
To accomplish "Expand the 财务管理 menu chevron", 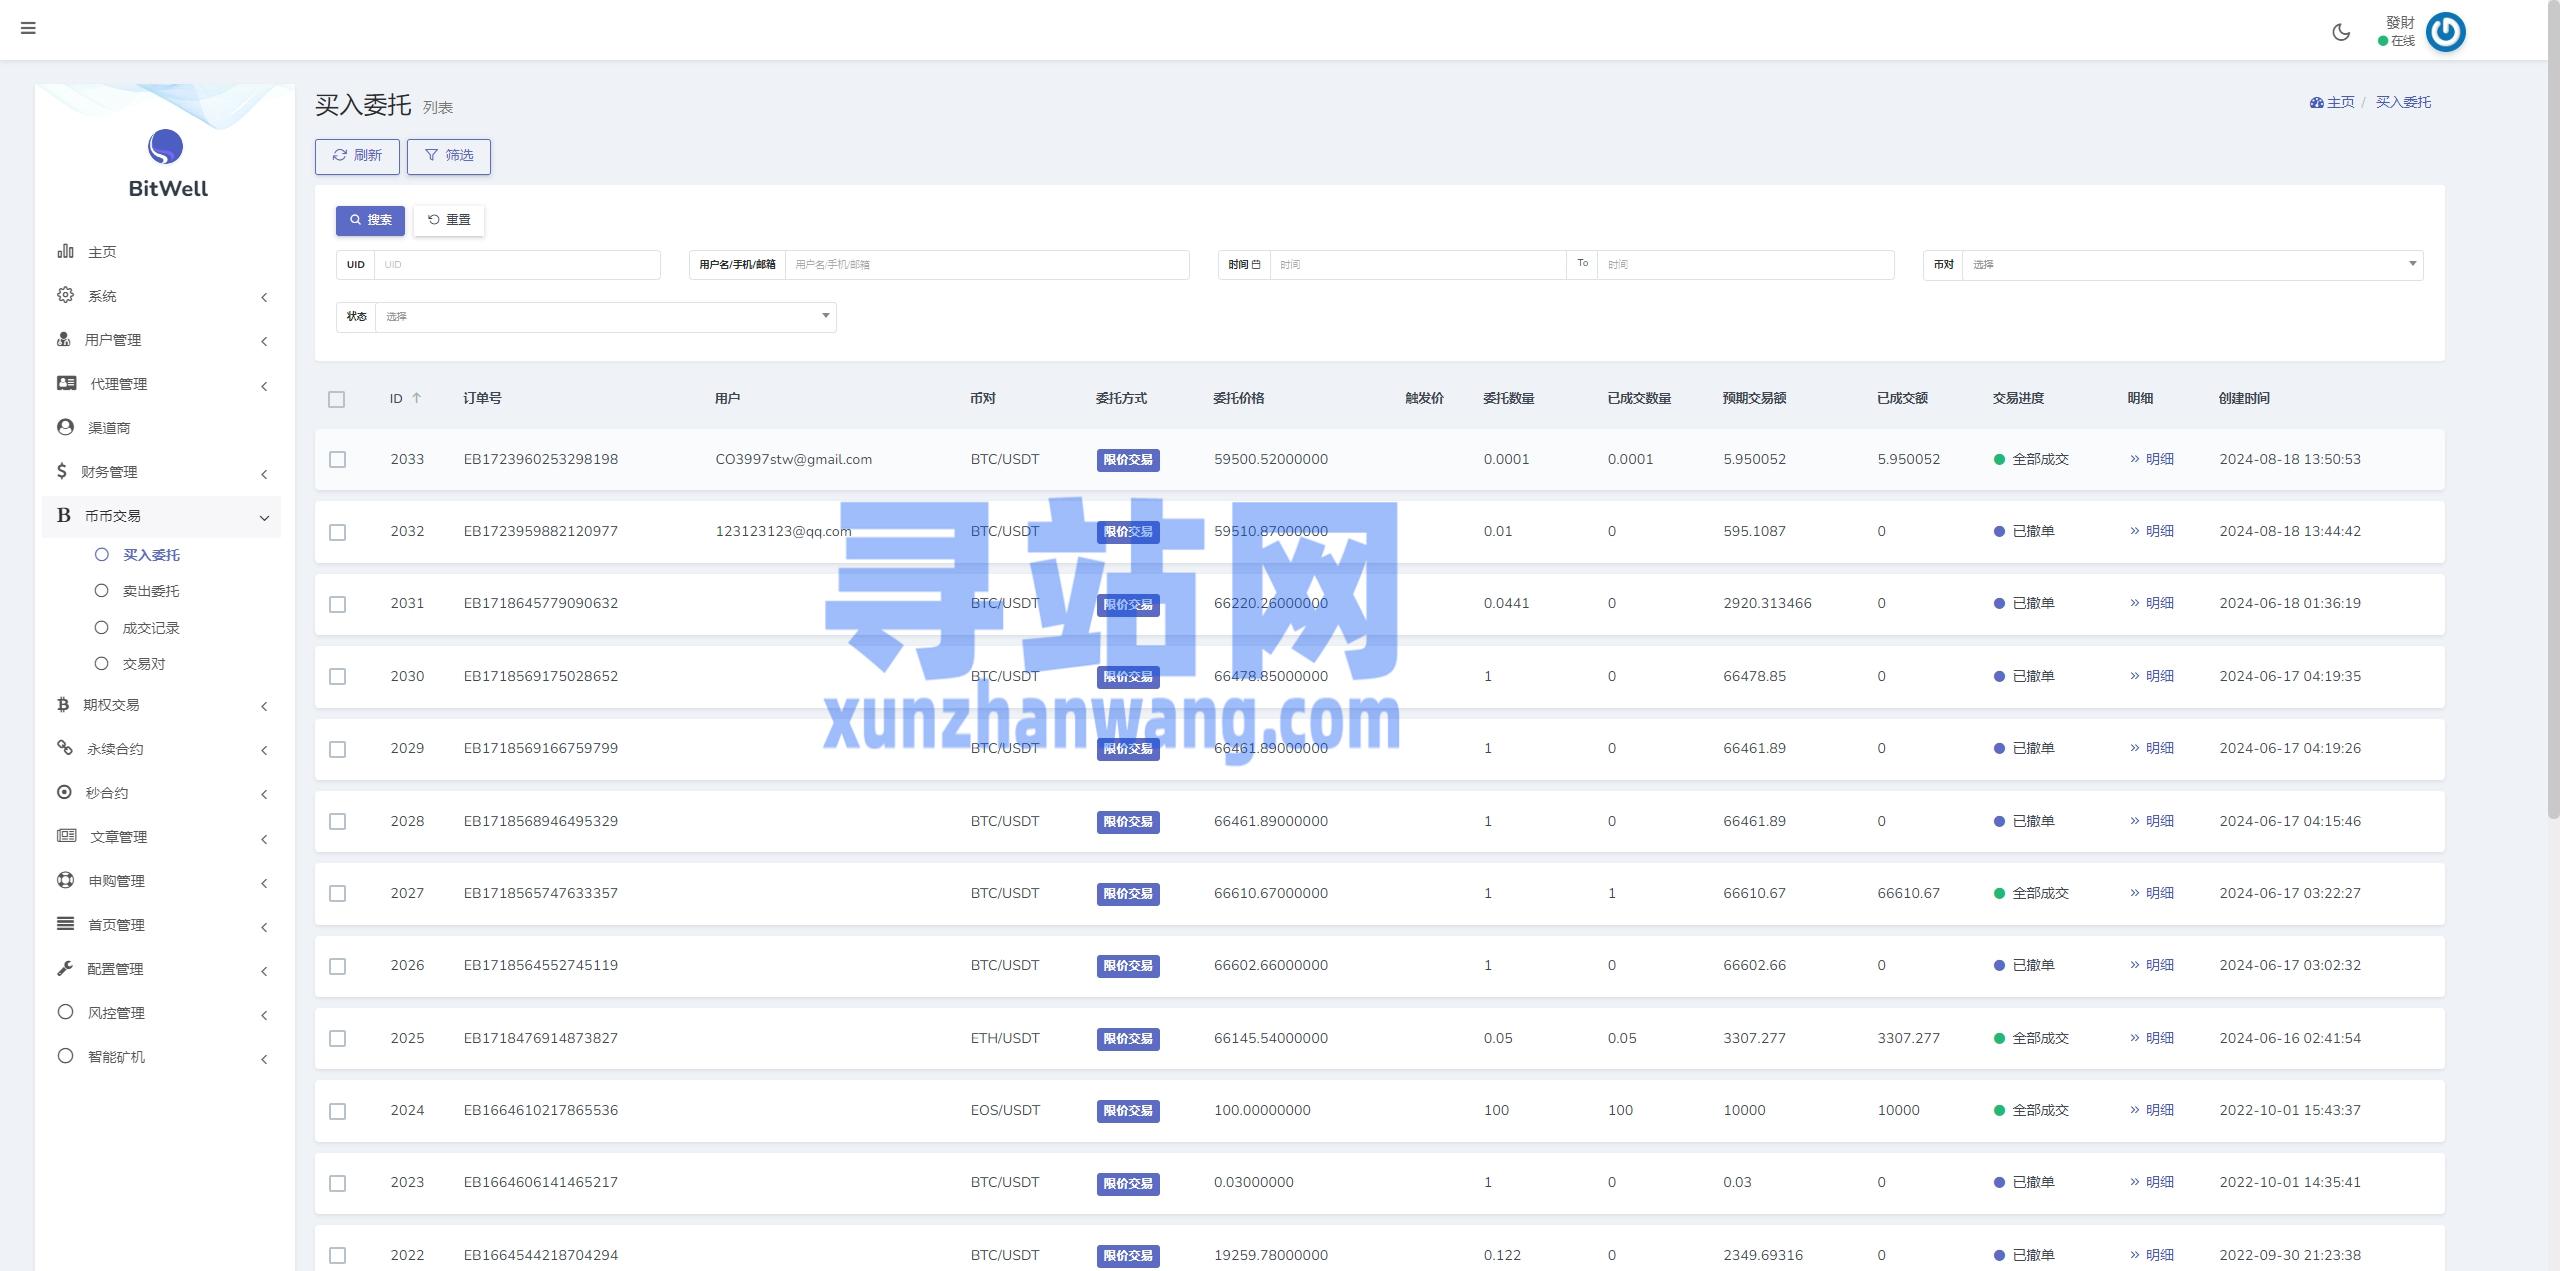I will pos(264,474).
